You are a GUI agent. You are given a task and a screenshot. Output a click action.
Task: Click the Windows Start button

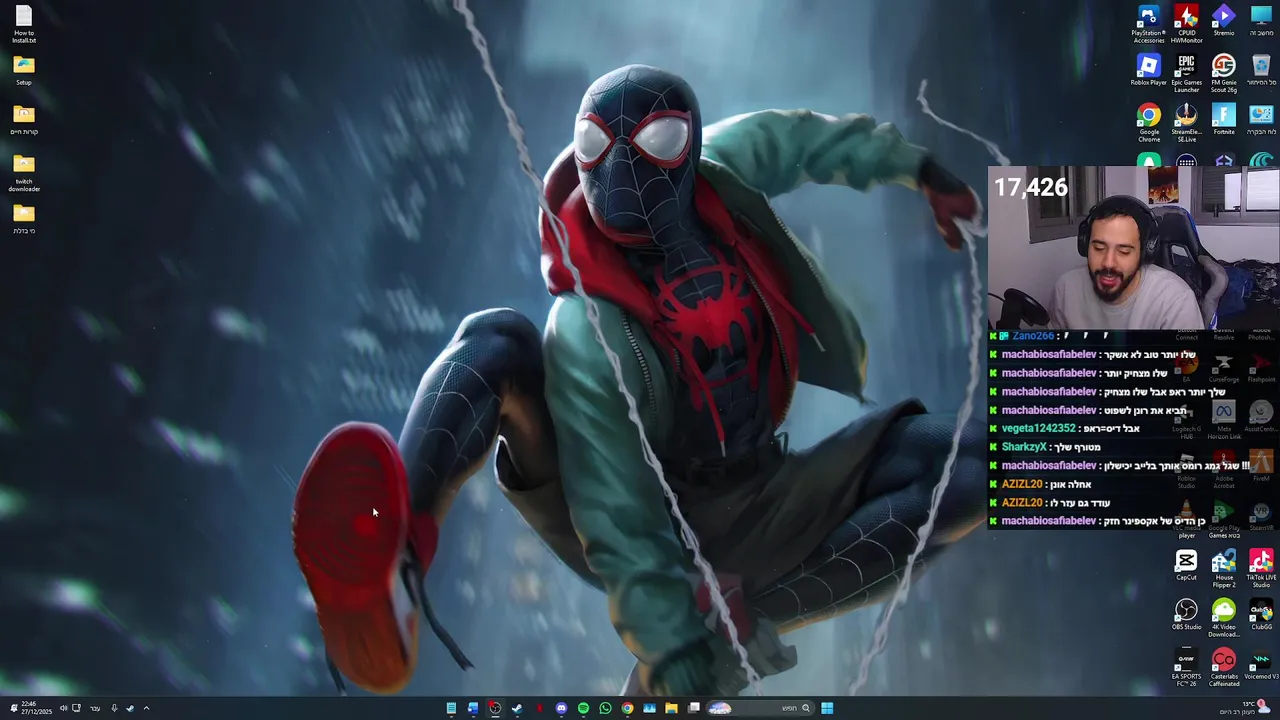point(827,708)
